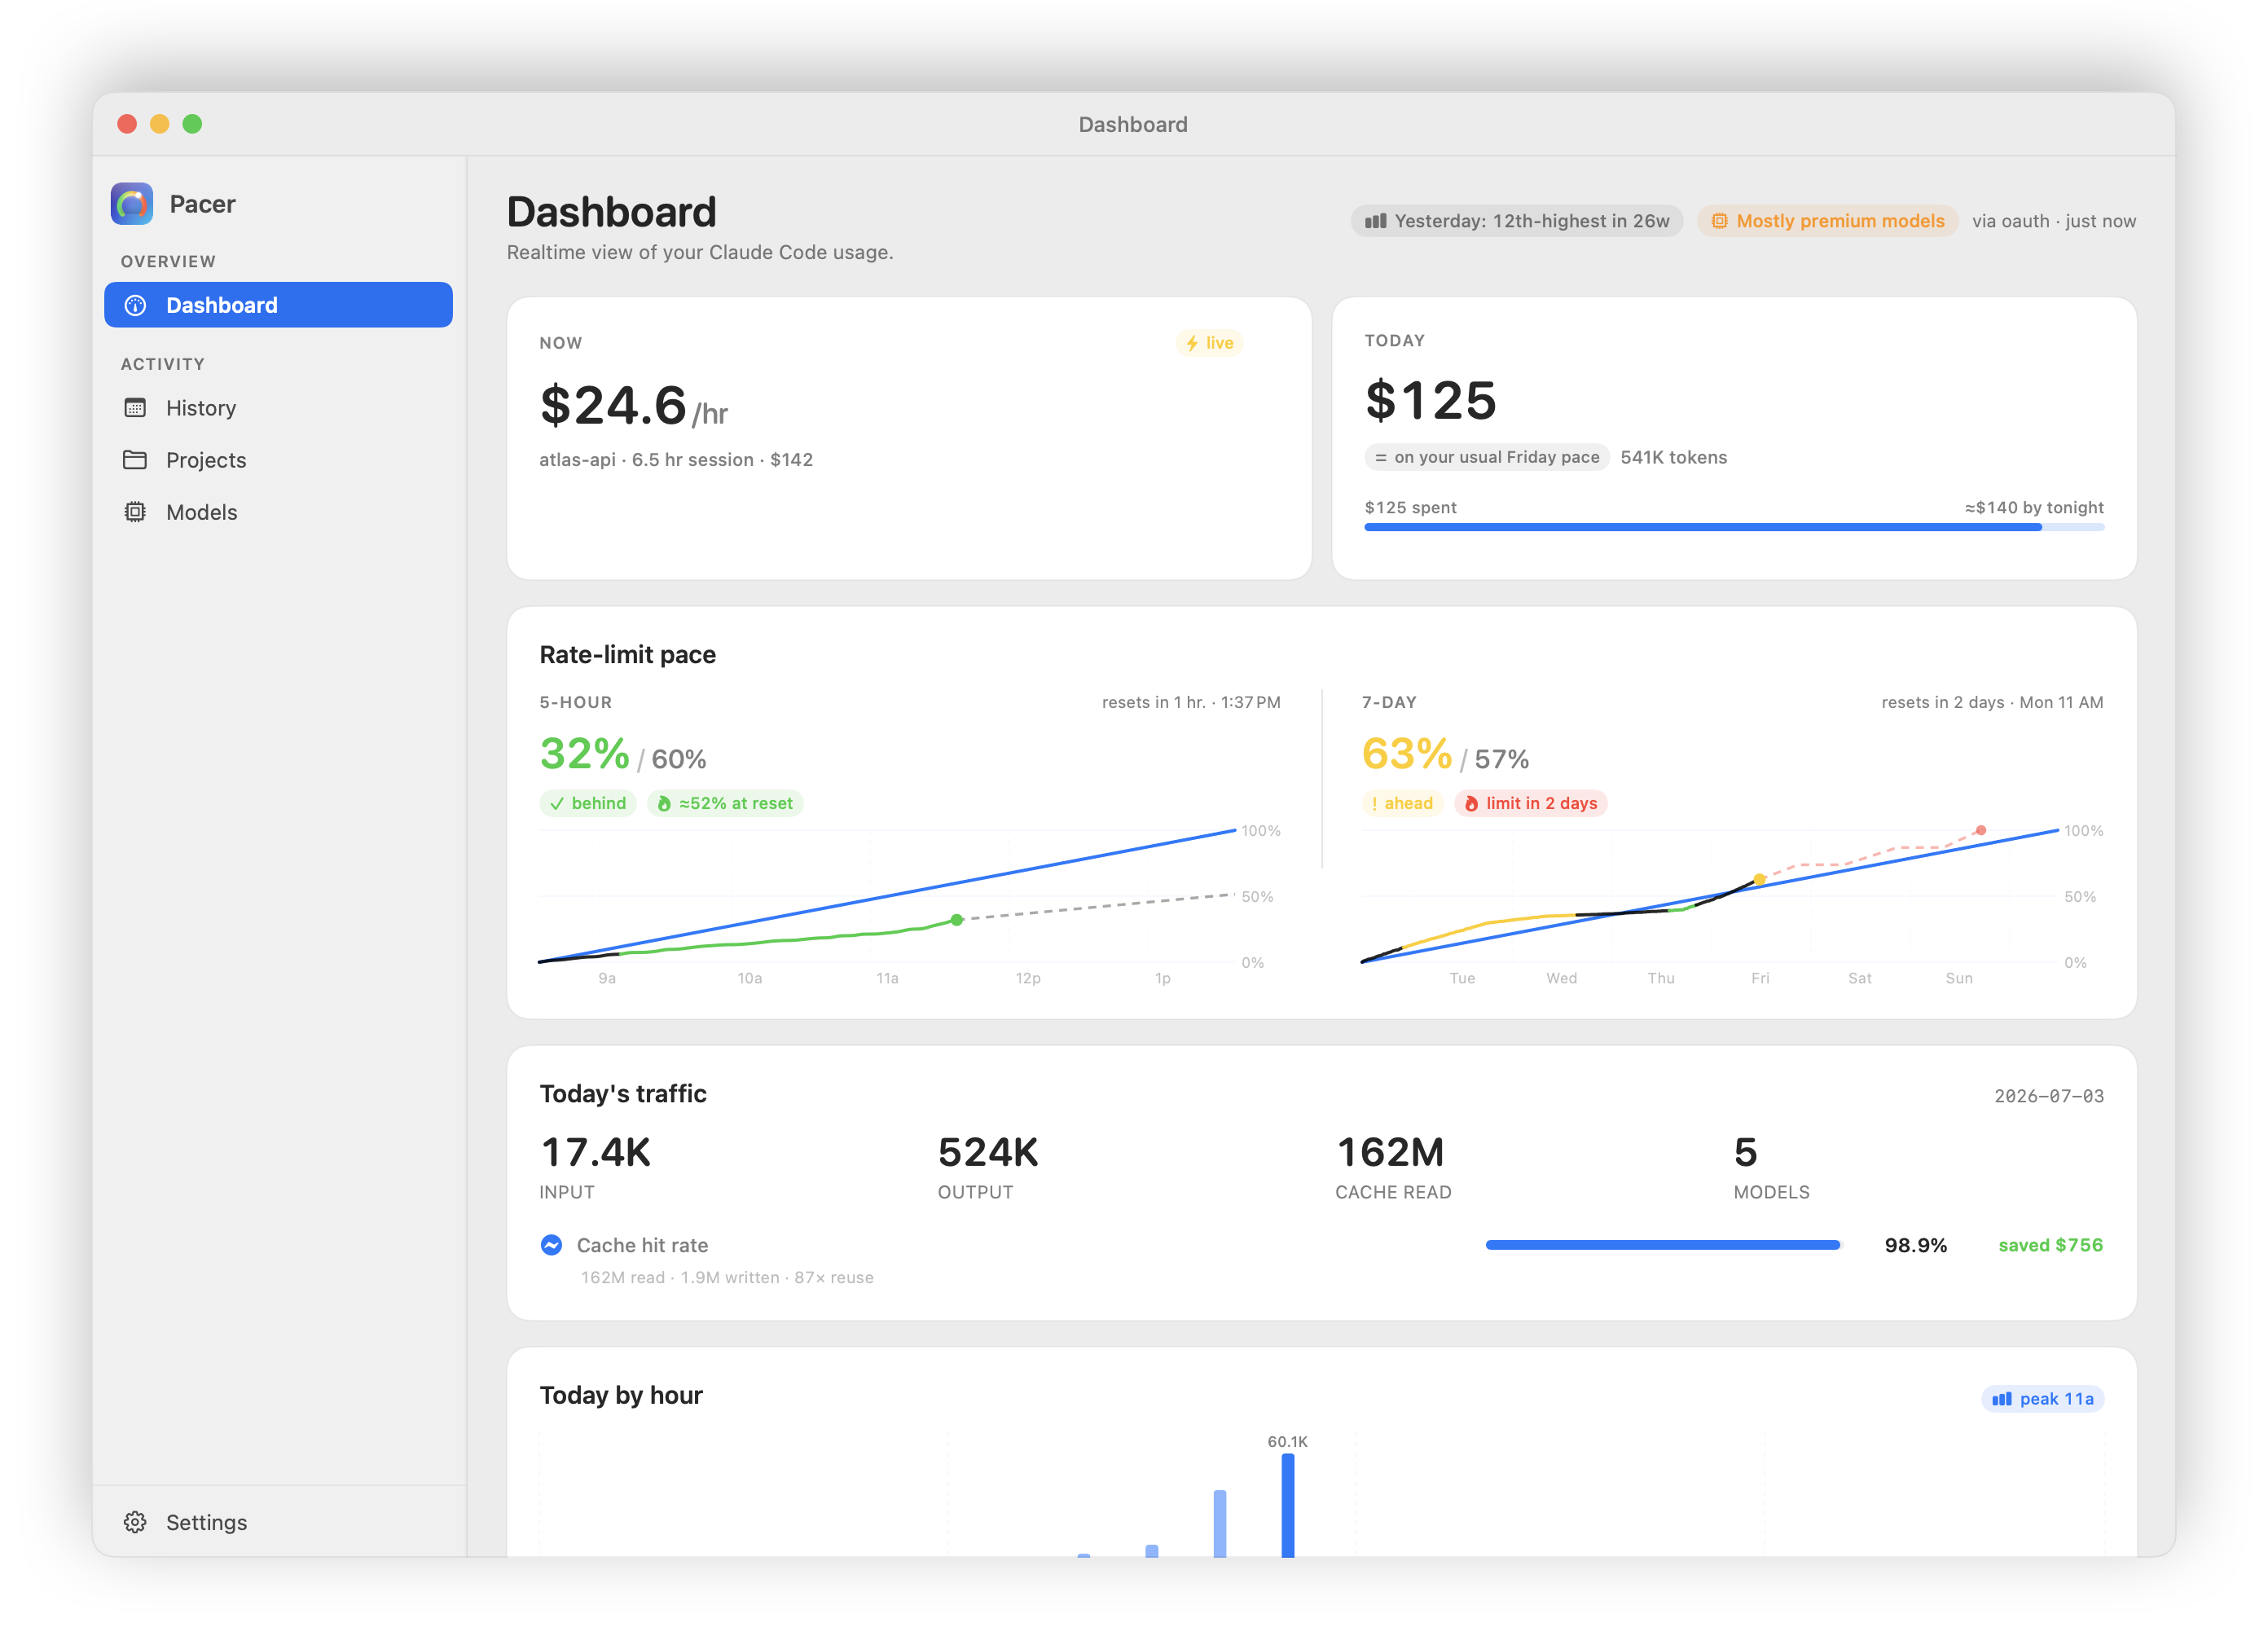This screenshot has height=1649, width=2268.
Task: Click the 'saved $756' label
Action: 2050,1245
